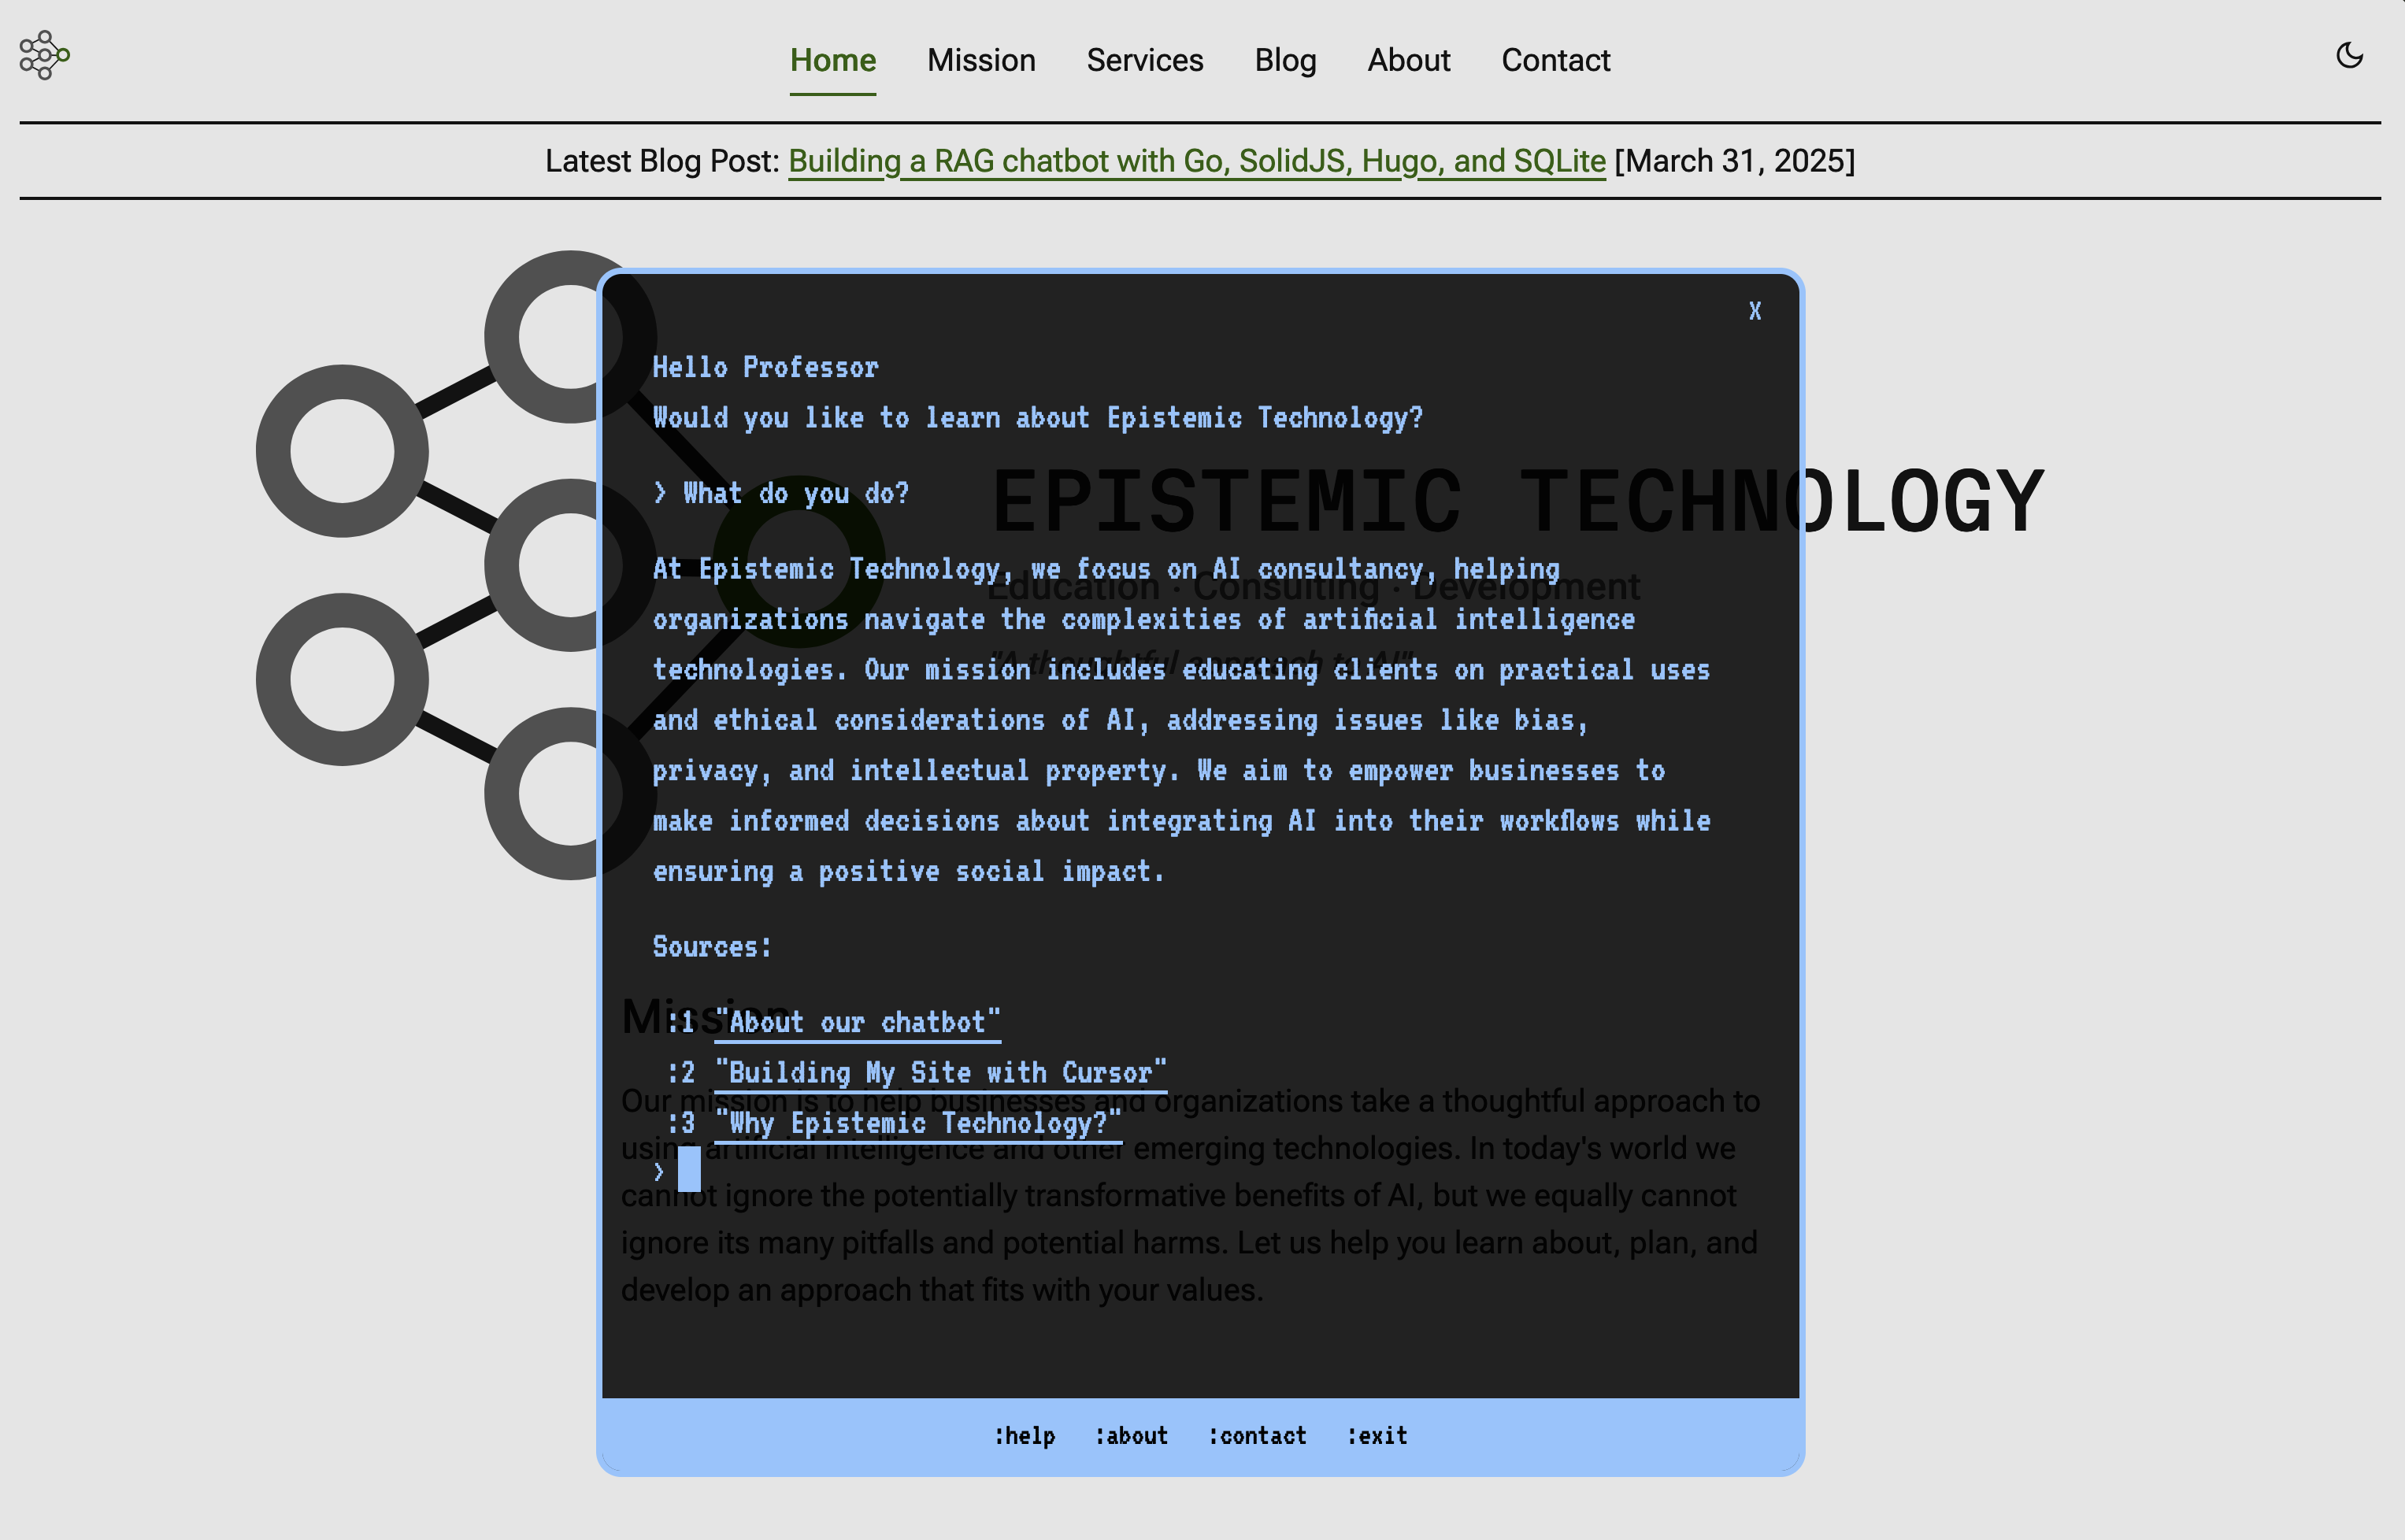Click the "Sources:" label in the terminal
Viewport: 2405px width, 1540px height.
[x=712, y=947]
